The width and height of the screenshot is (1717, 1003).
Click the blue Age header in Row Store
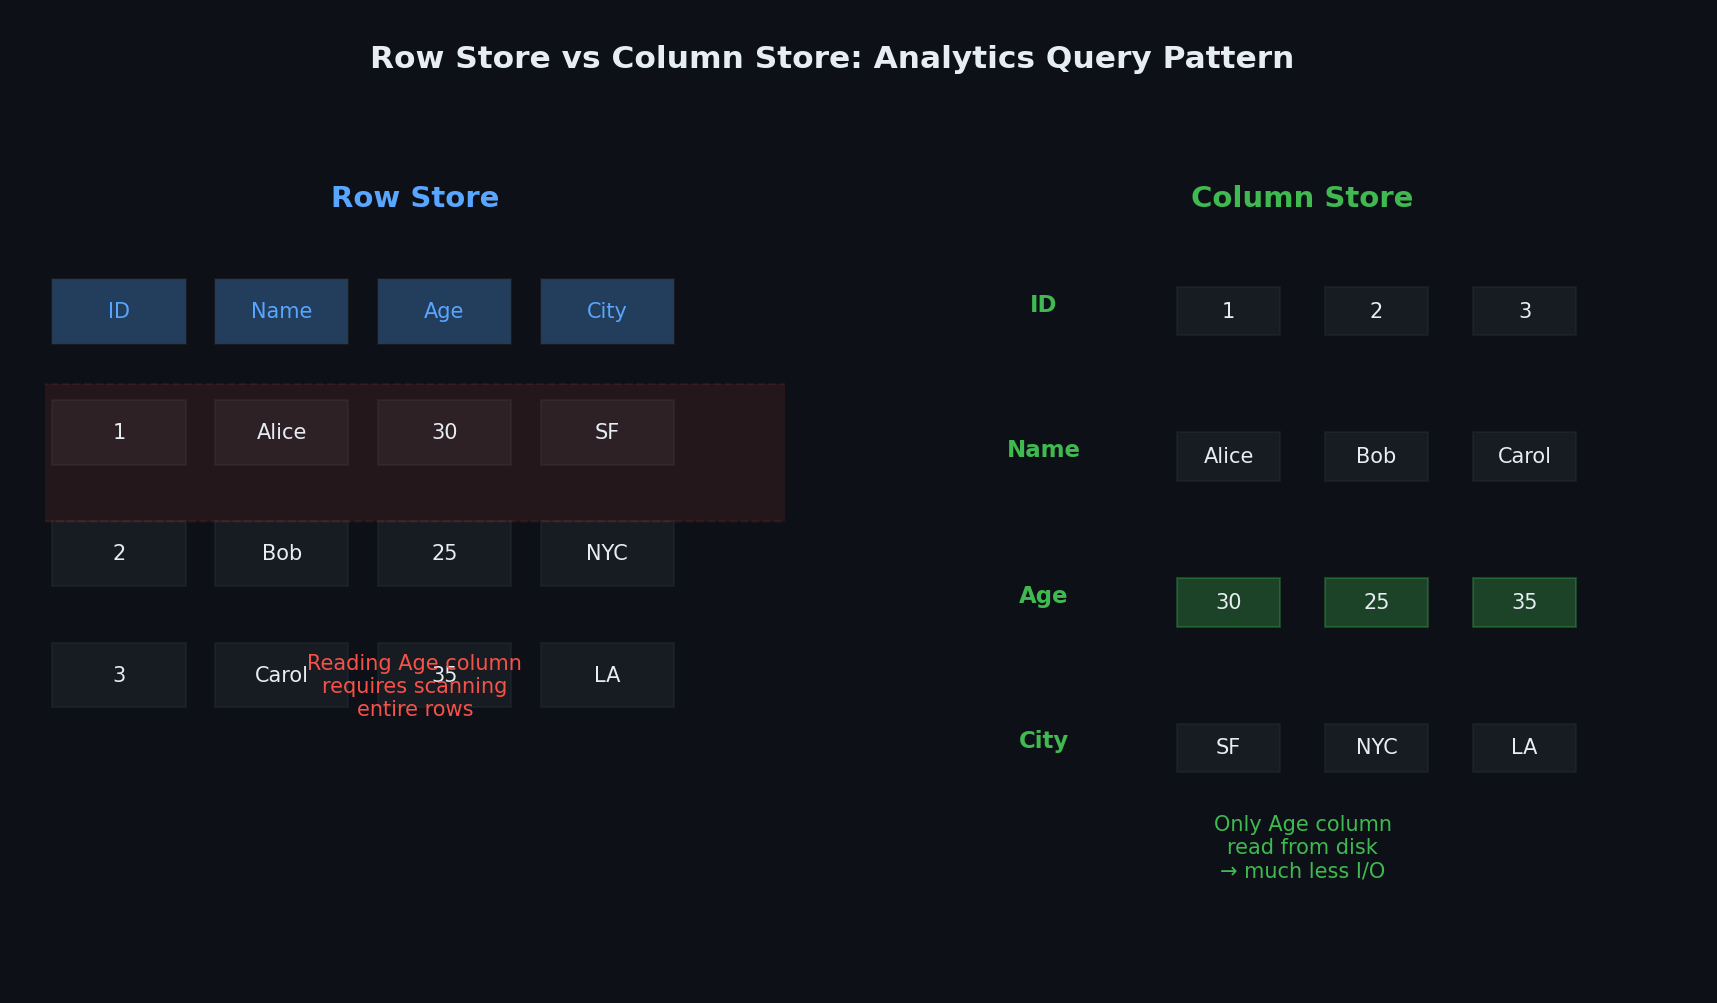(444, 311)
